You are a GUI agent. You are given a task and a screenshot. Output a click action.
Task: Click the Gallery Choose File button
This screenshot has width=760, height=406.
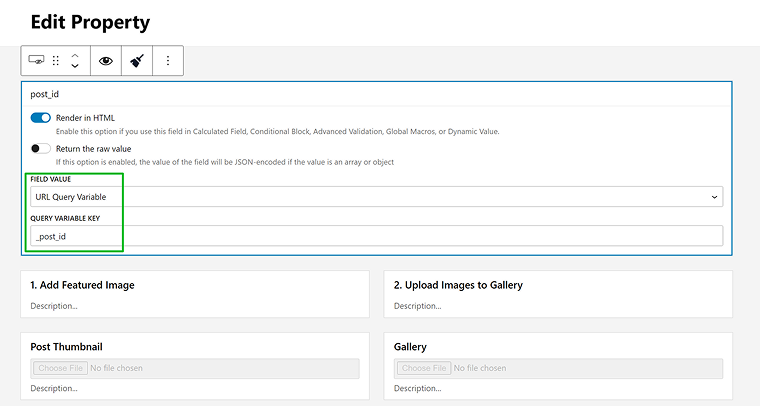pos(424,368)
